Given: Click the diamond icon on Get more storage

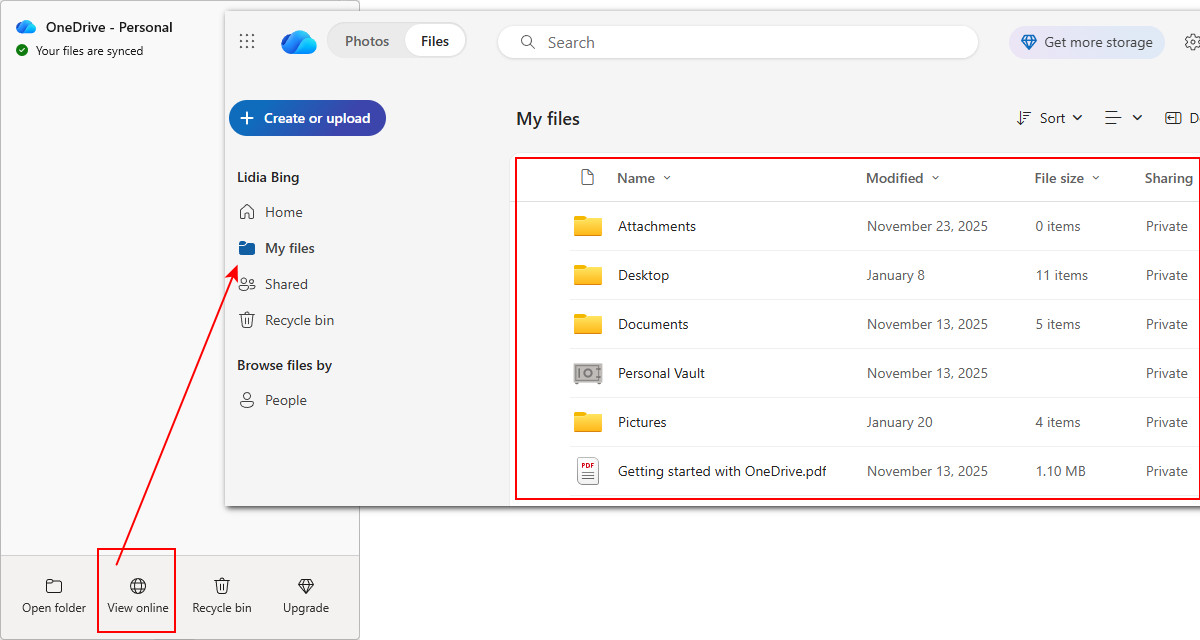Looking at the screenshot, I should 1028,42.
